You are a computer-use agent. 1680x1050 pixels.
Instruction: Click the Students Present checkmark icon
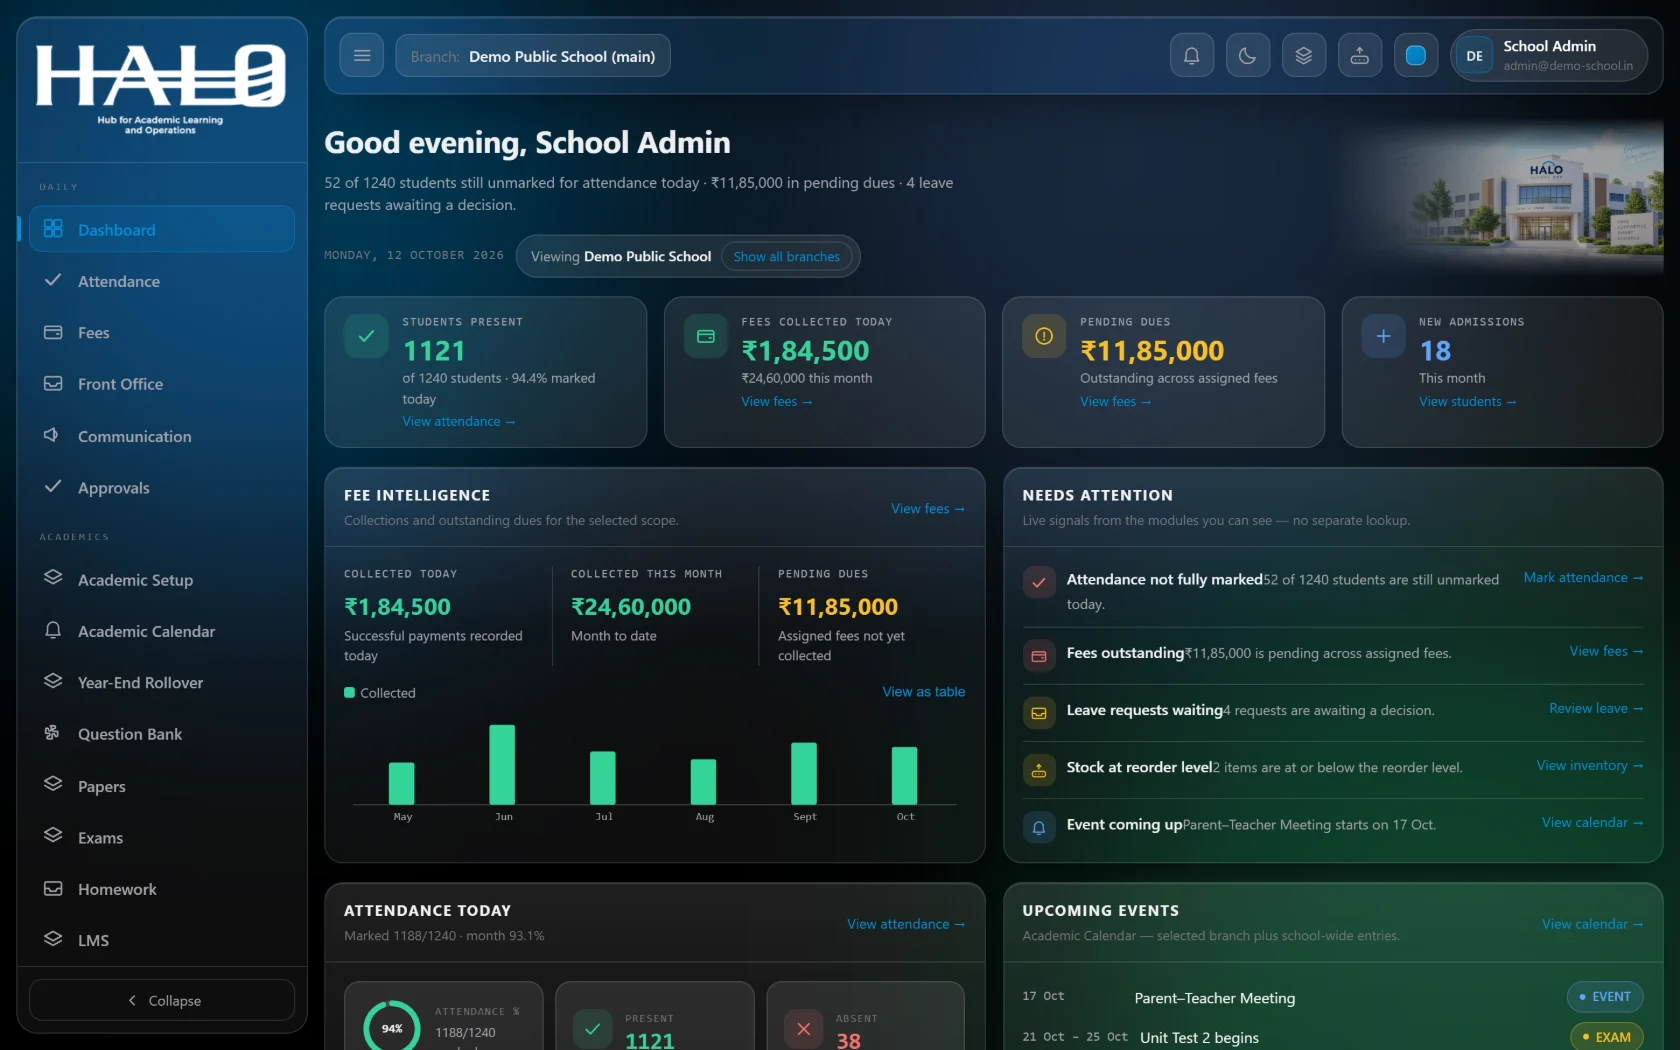(x=366, y=336)
